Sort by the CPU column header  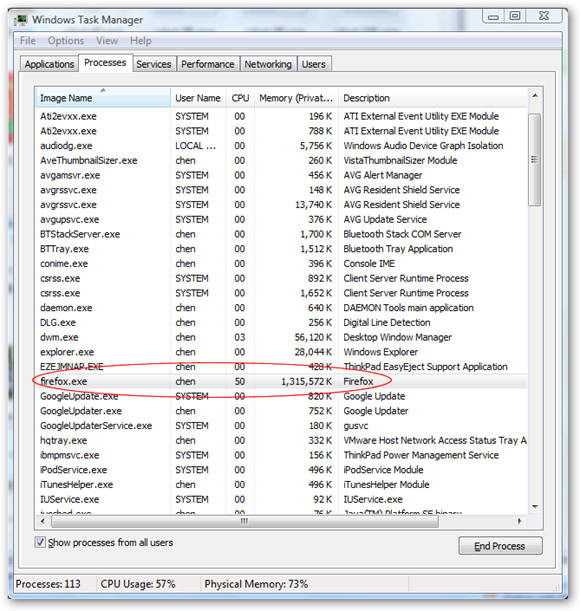240,98
